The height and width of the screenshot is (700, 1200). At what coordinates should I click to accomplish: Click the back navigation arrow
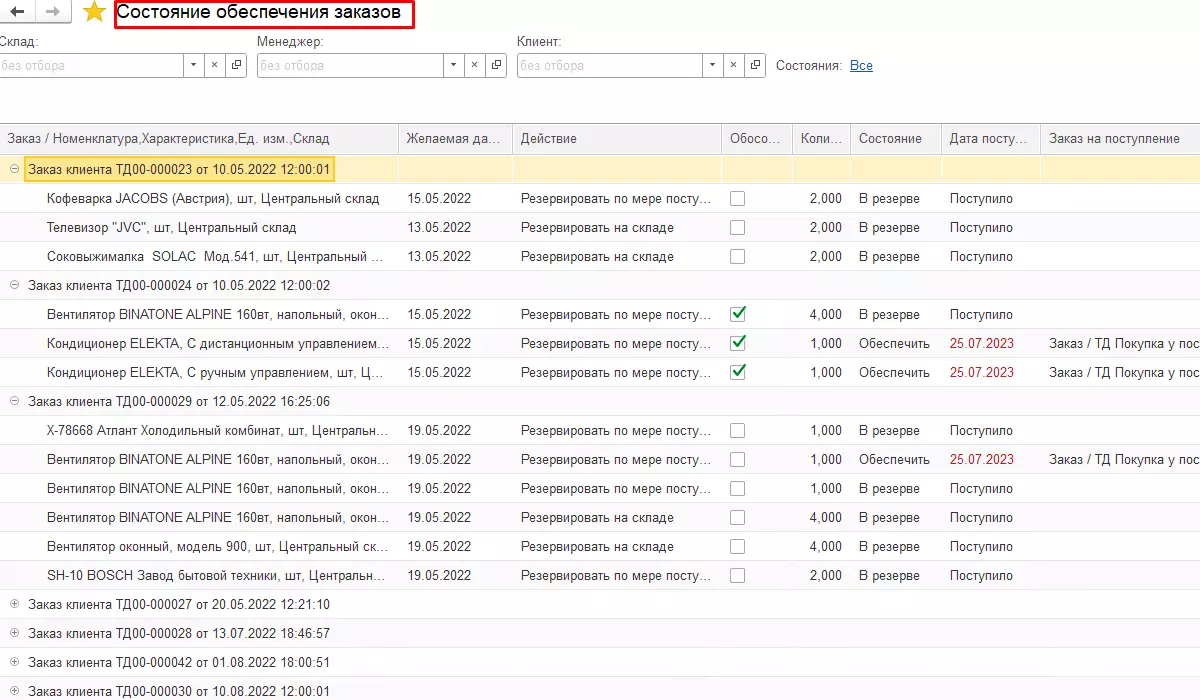pyautogui.click(x=16, y=12)
